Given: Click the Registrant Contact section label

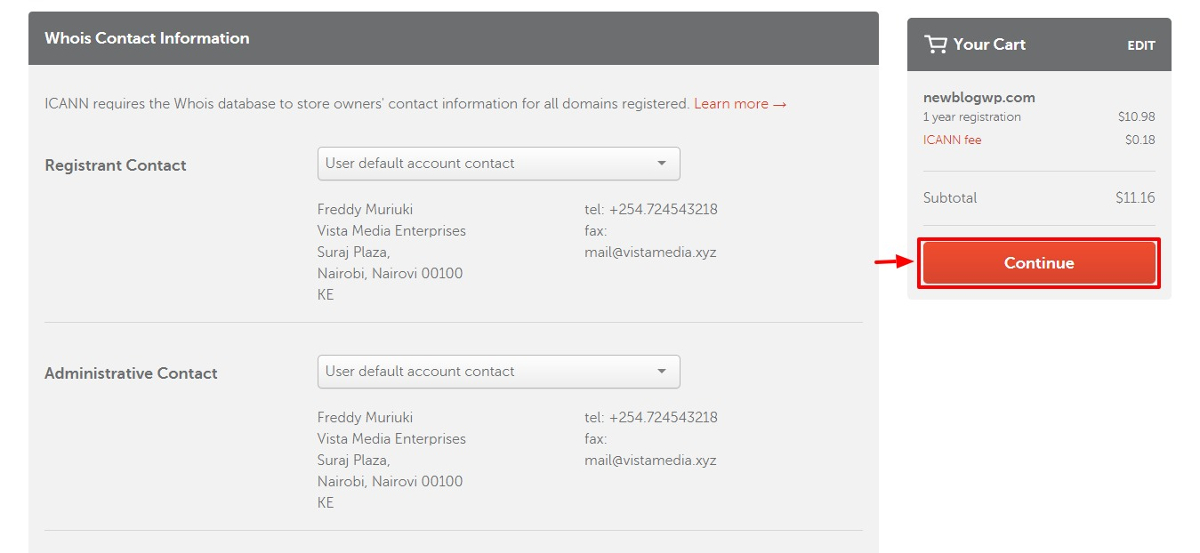Looking at the screenshot, I should pyautogui.click(x=115, y=166).
